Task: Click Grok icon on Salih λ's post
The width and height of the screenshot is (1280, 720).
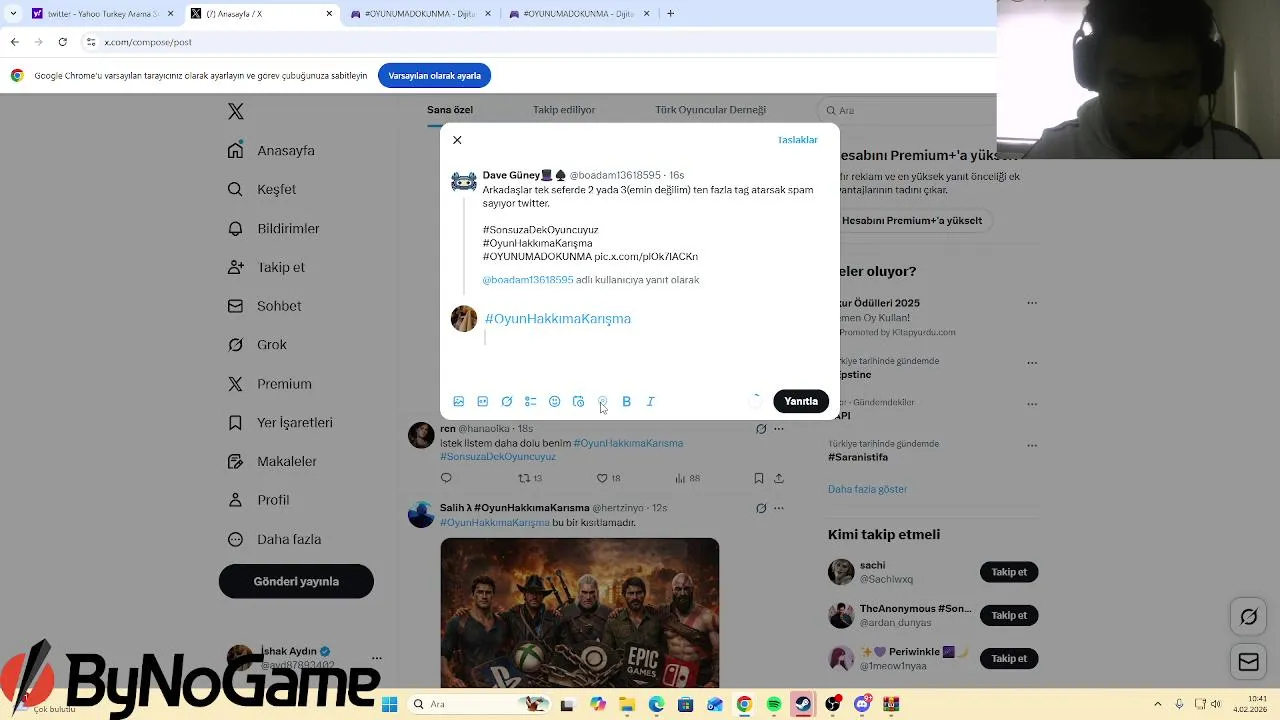Action: pyautogui.click(x=761, y=508)
